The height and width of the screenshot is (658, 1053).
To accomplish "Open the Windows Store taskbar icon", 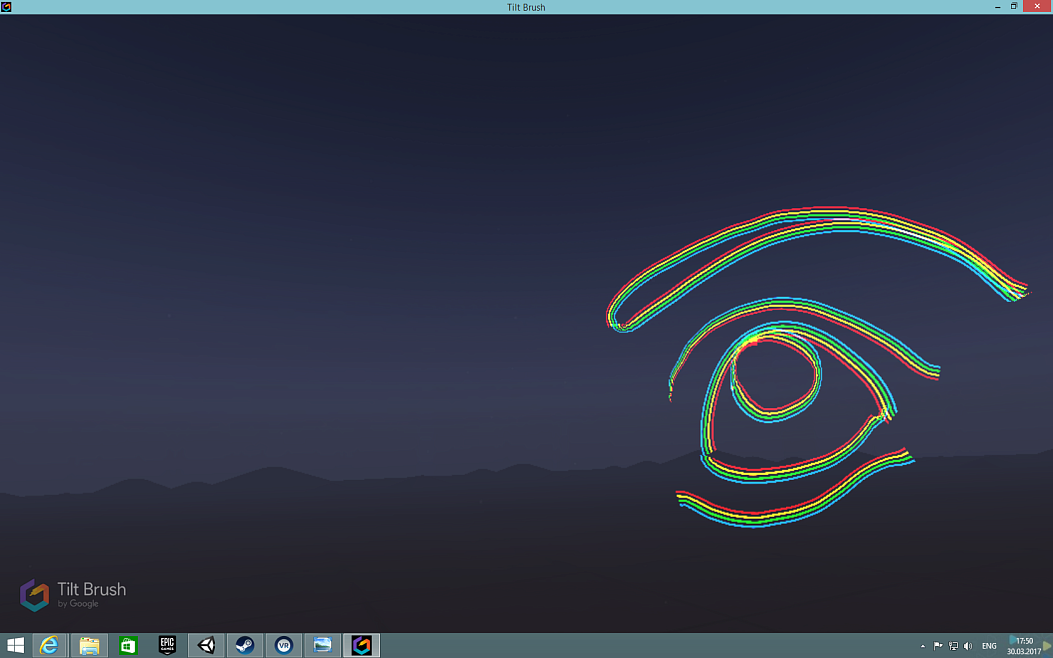I will click(x=128, y=646).
